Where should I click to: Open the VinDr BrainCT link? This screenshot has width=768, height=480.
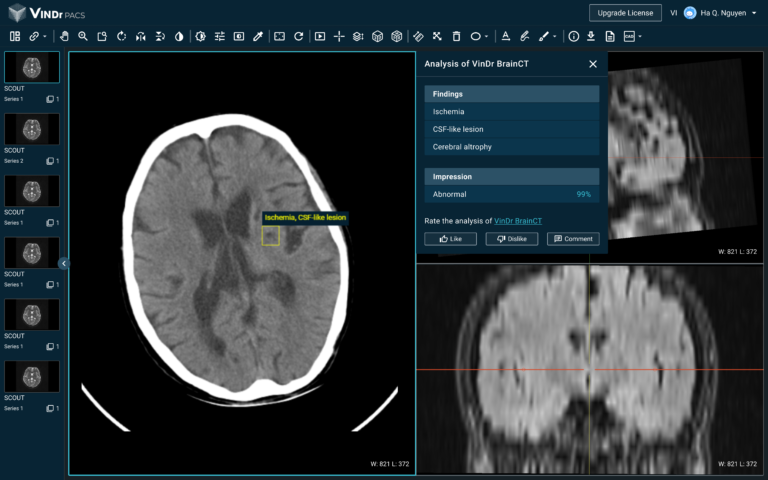(518, 221)
